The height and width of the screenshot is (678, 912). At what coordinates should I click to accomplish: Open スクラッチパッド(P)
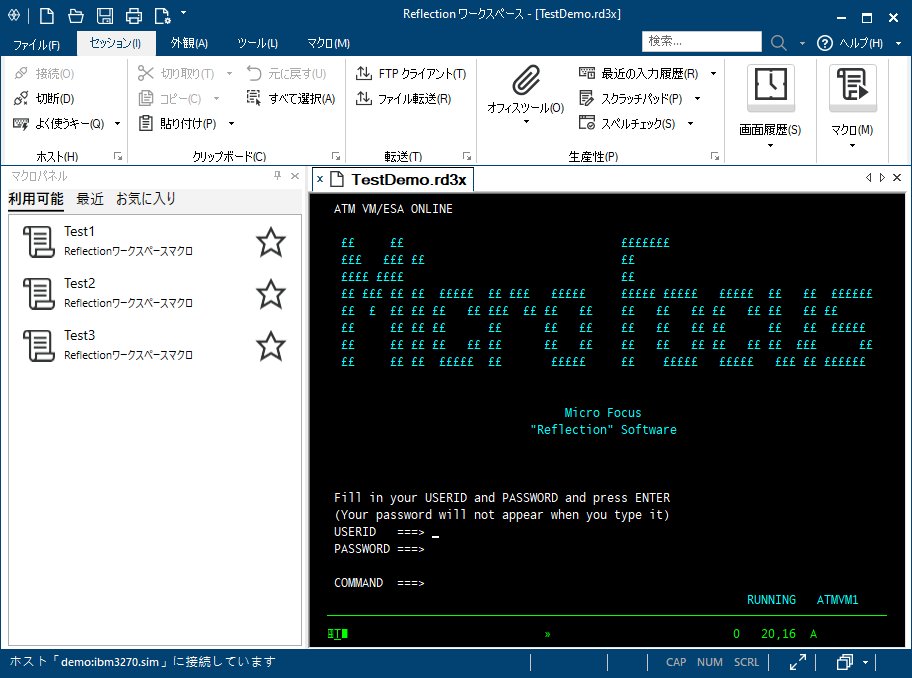[631, 98]
